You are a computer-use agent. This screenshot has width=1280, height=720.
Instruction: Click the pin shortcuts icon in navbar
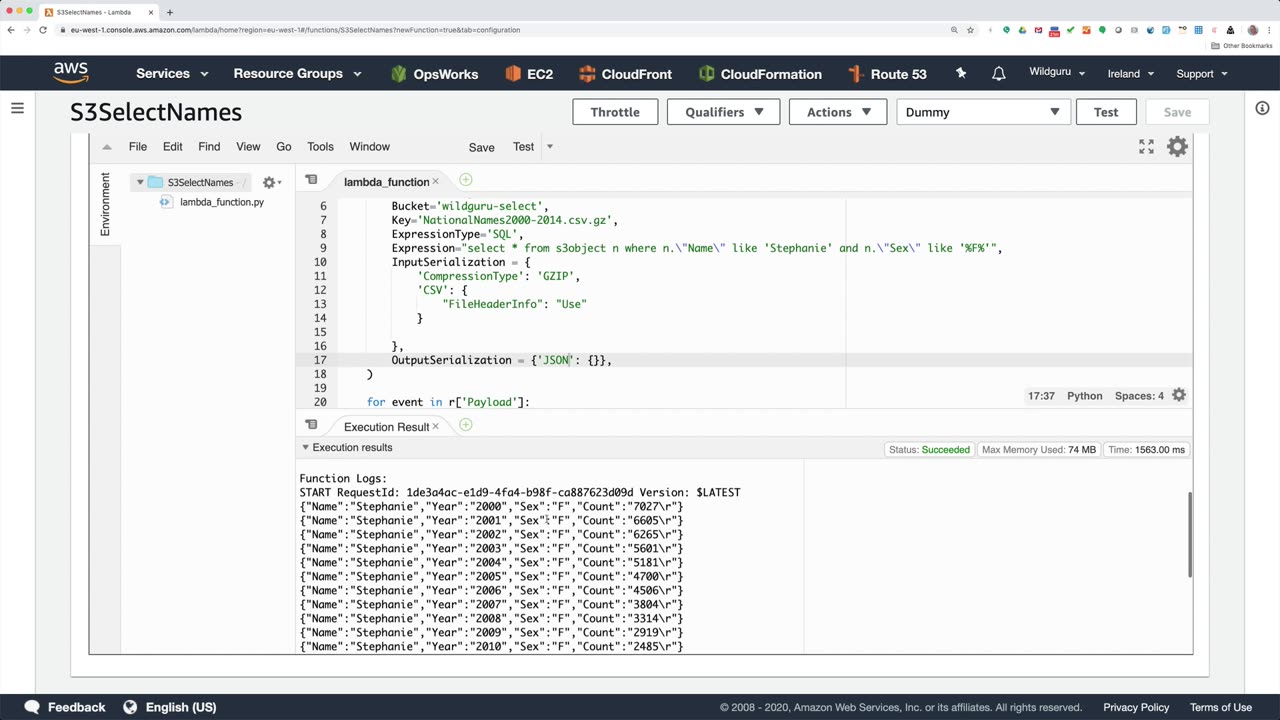point(961,74)
